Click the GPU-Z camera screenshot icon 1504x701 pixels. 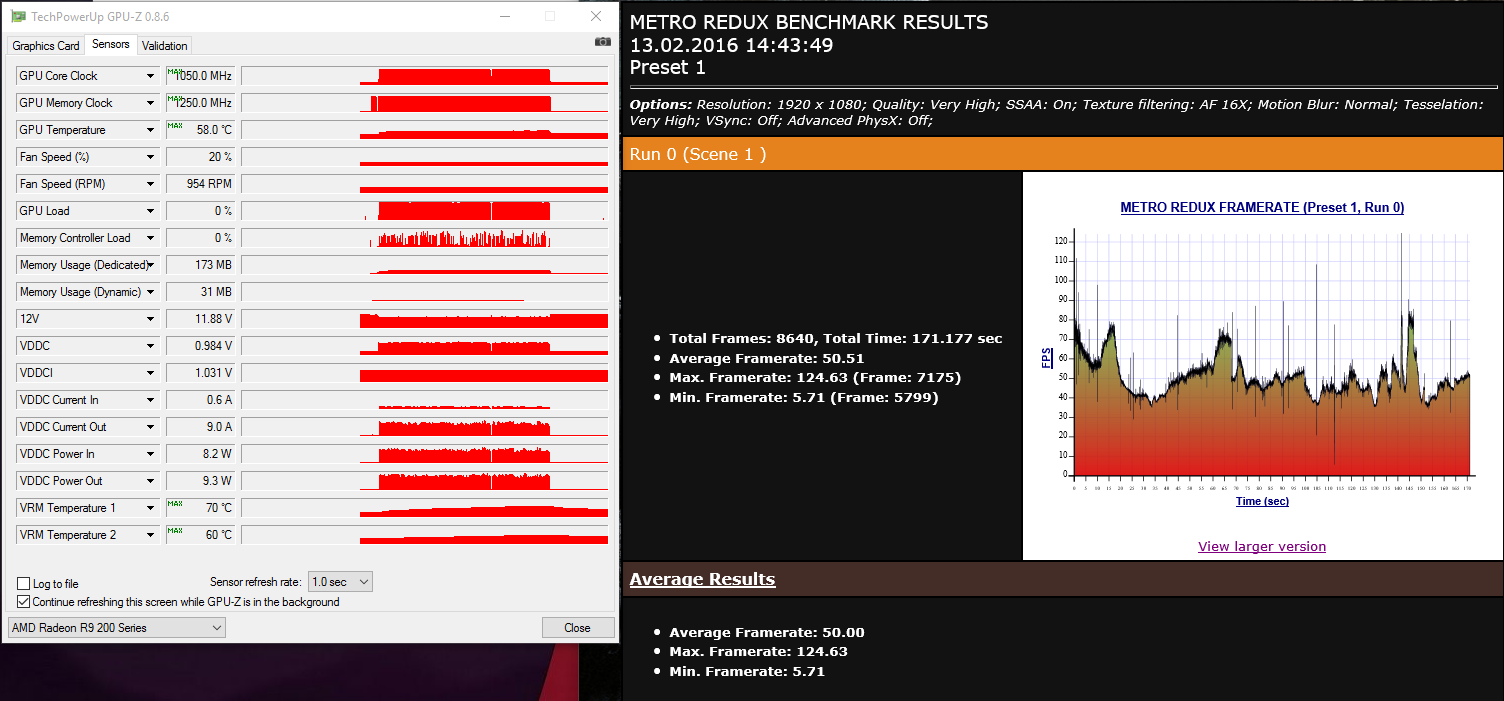602,42
